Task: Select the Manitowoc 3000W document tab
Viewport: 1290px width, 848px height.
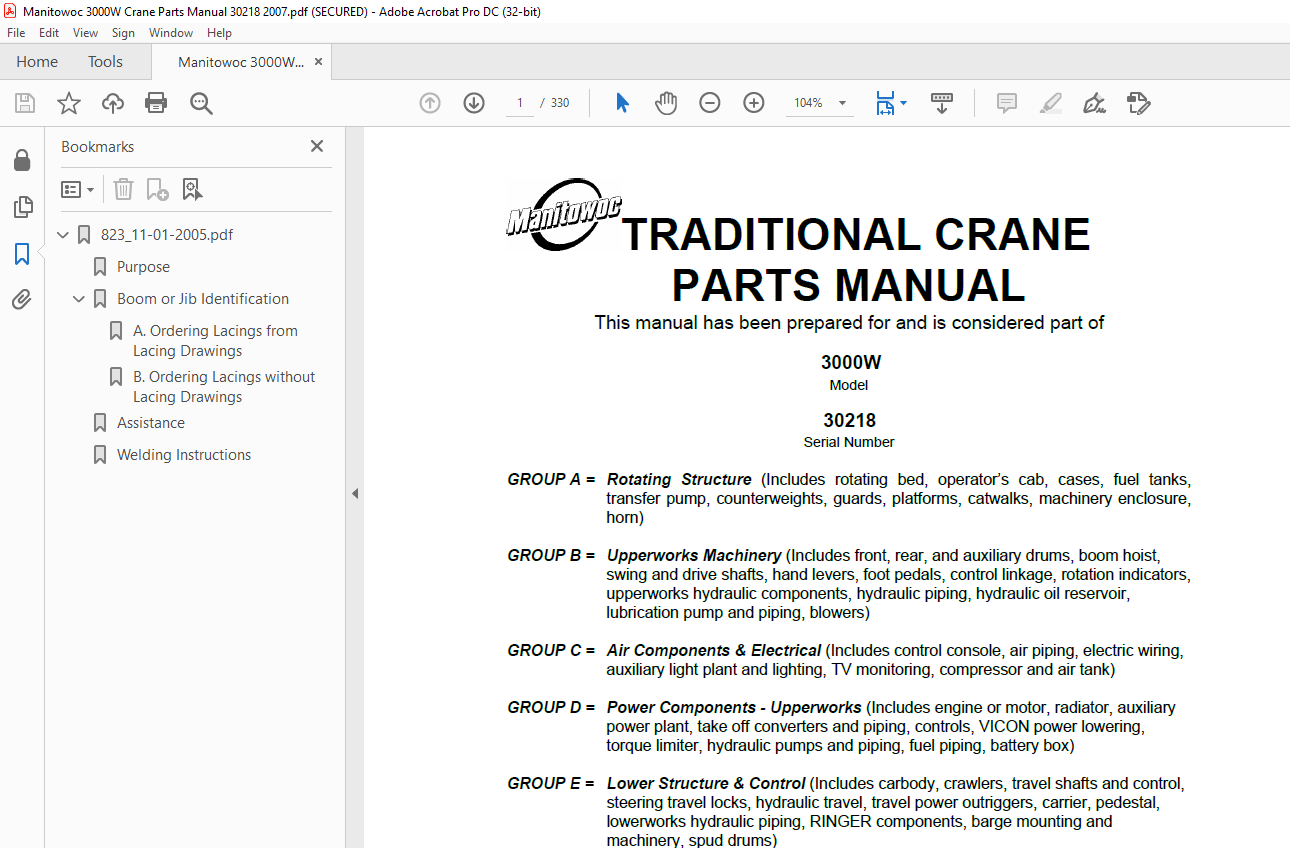Action: pyautogui.click(x=241, y=62)
